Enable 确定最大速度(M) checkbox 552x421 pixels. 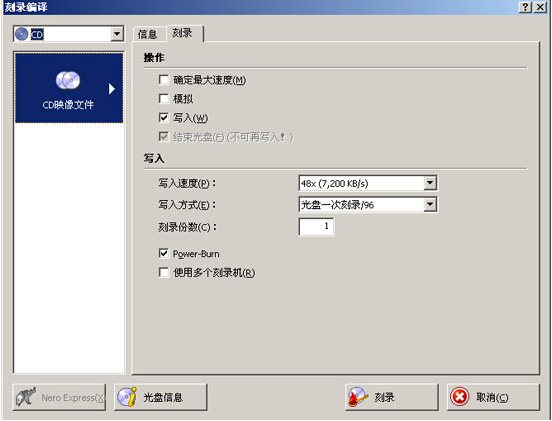(x=164, y=80)
